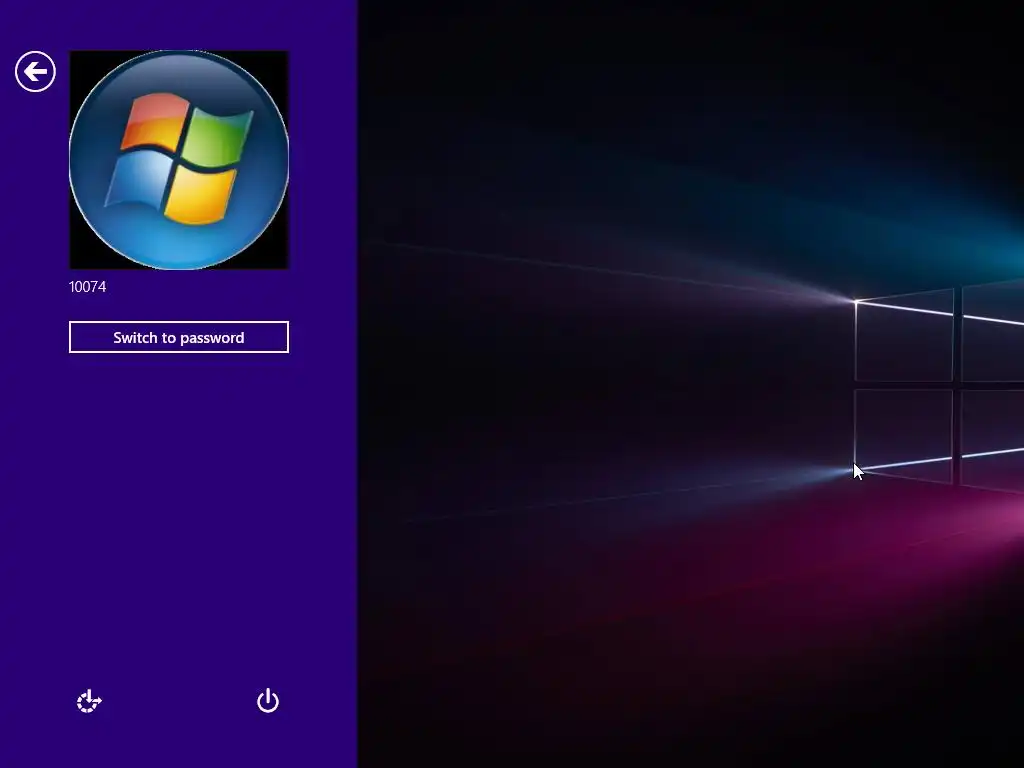Click the Switch to password button
Image resolution: width=1024 pixels, height=768 pixels.
[x=179, y=337]
